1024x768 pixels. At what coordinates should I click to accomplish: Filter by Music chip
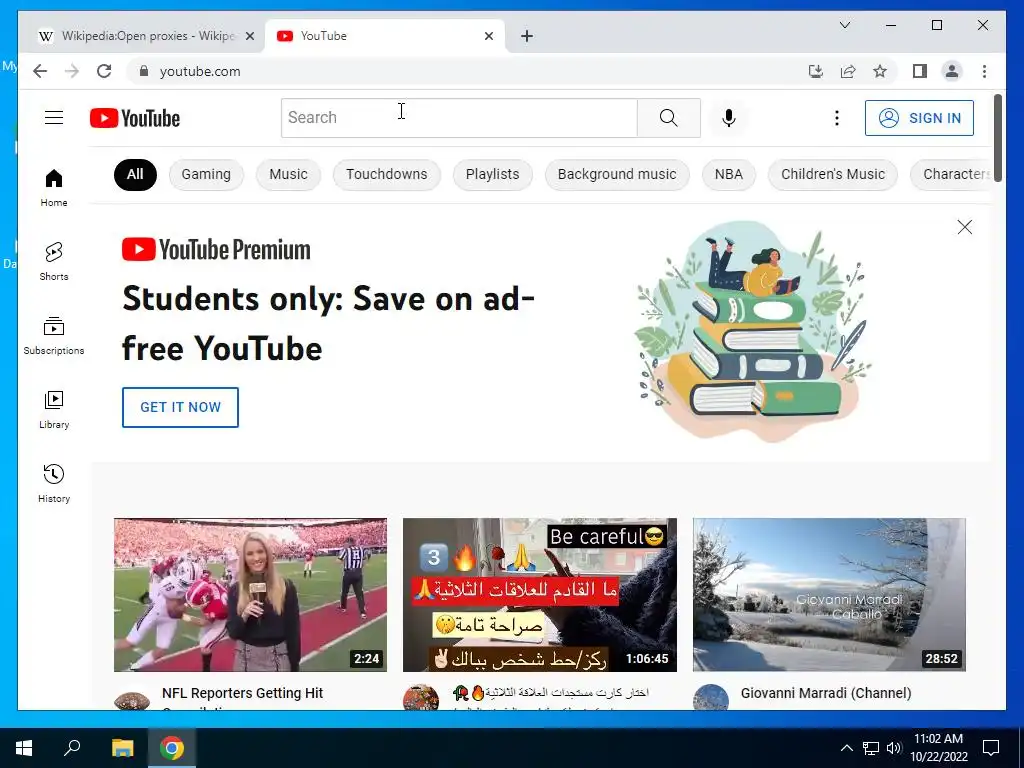pos(288,174)
